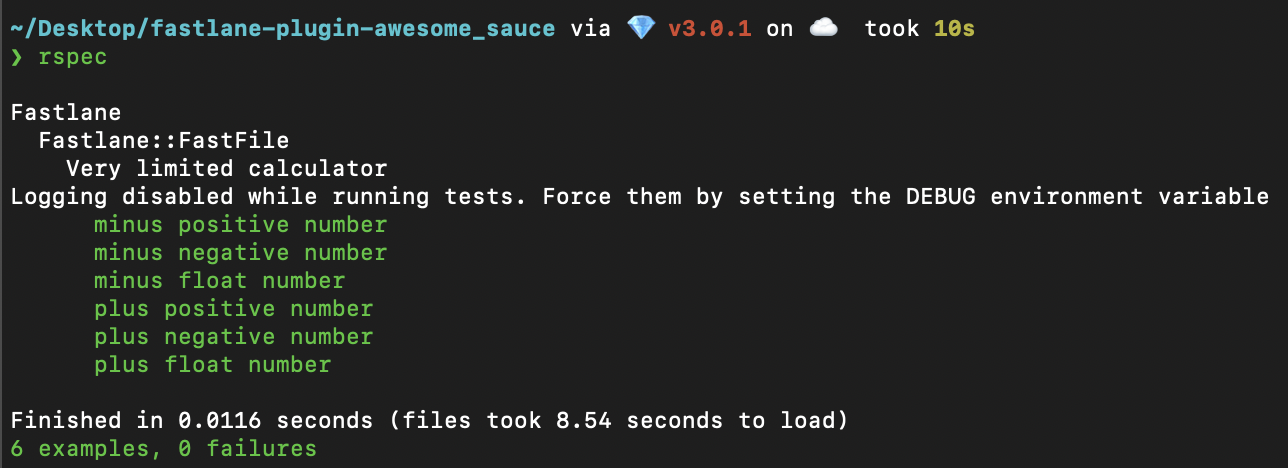
Task: Click the cloud icon in the prompt
Action: pos(822,29)
